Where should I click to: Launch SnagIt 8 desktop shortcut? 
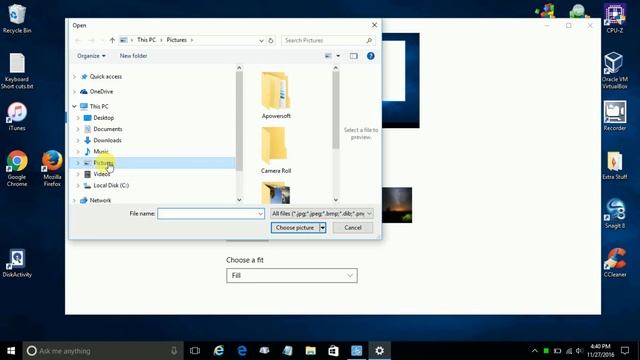pos(615,214)
